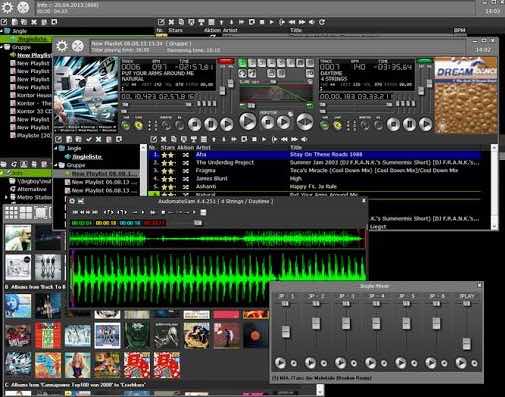Toggle yellow cue button on left deck
505x397 pixels.
pyautogui.click(x=139, y=125)
